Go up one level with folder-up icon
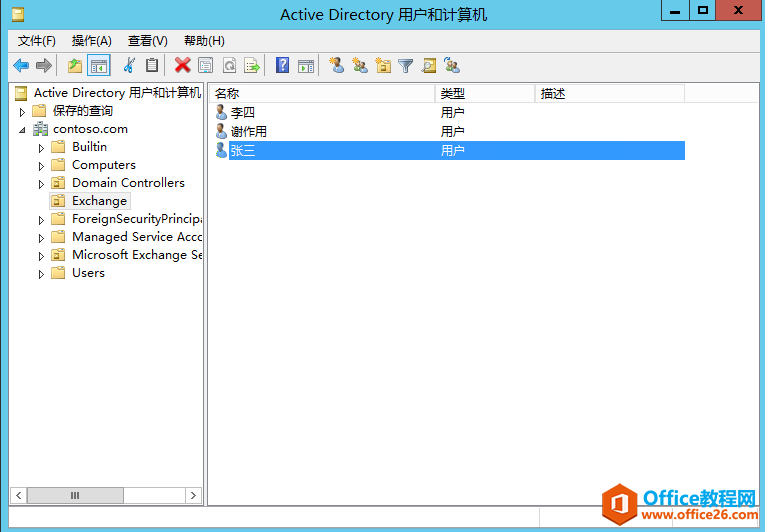 coord(75,65)
